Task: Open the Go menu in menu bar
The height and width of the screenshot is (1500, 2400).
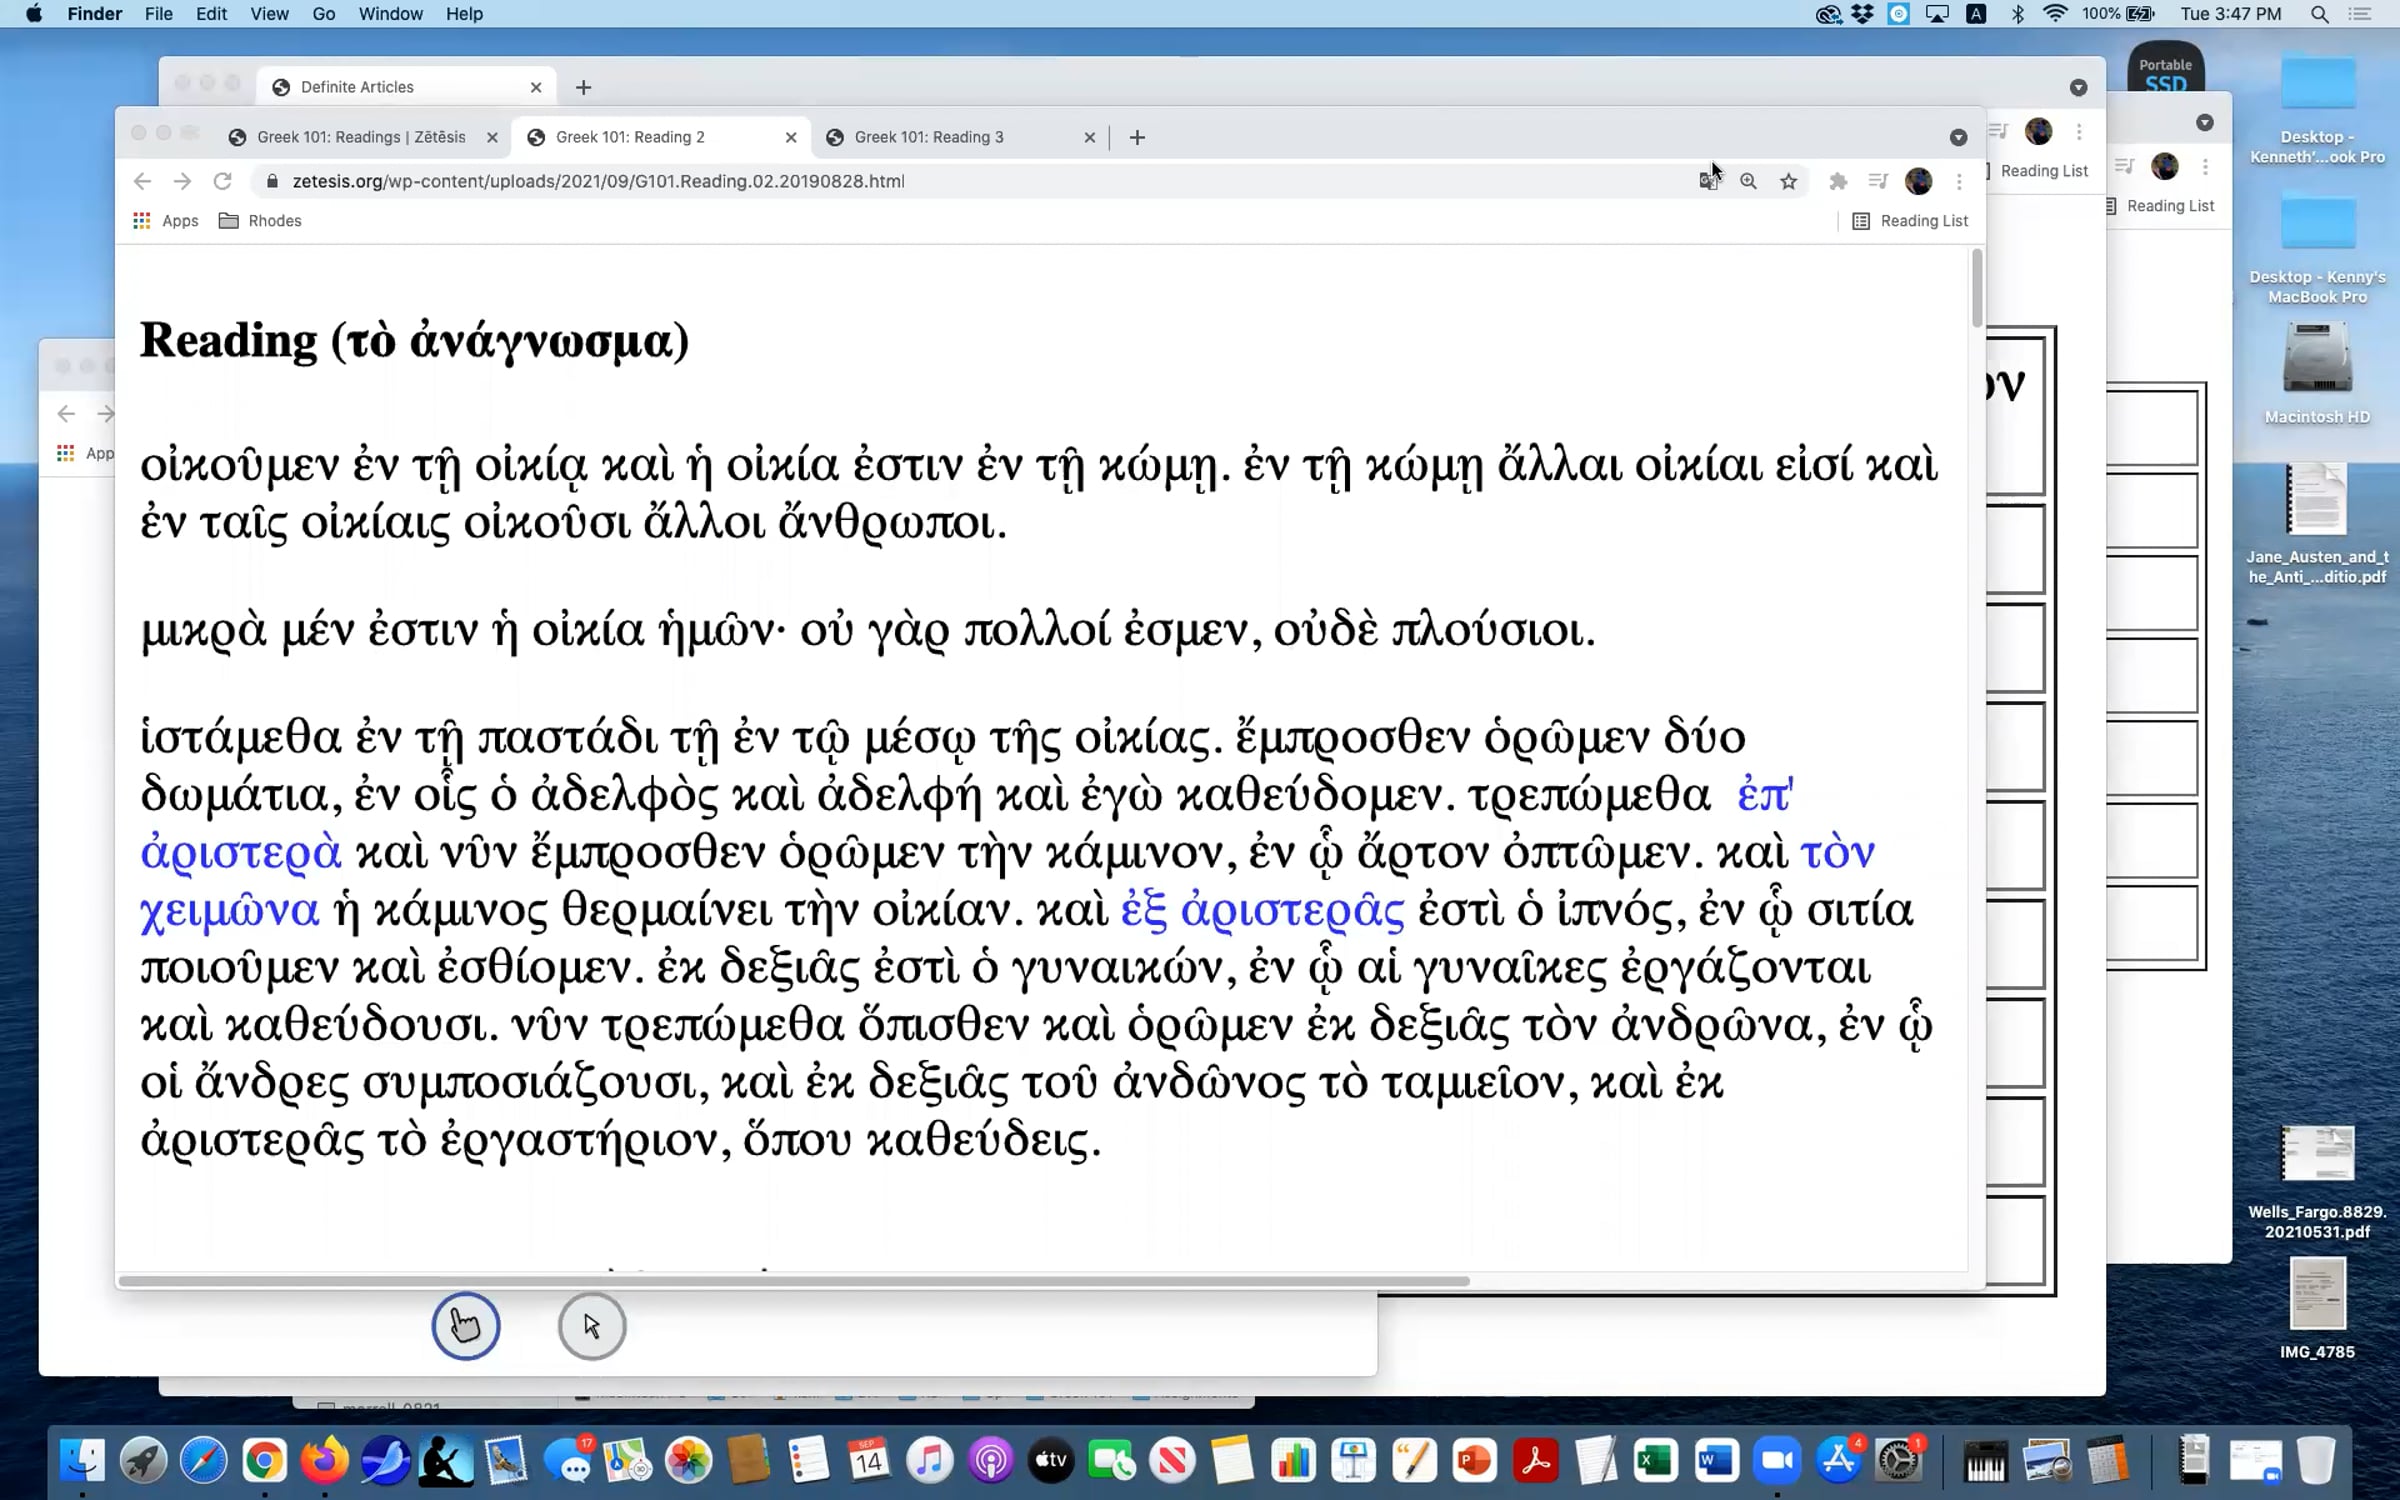Action: click(324, 14)
